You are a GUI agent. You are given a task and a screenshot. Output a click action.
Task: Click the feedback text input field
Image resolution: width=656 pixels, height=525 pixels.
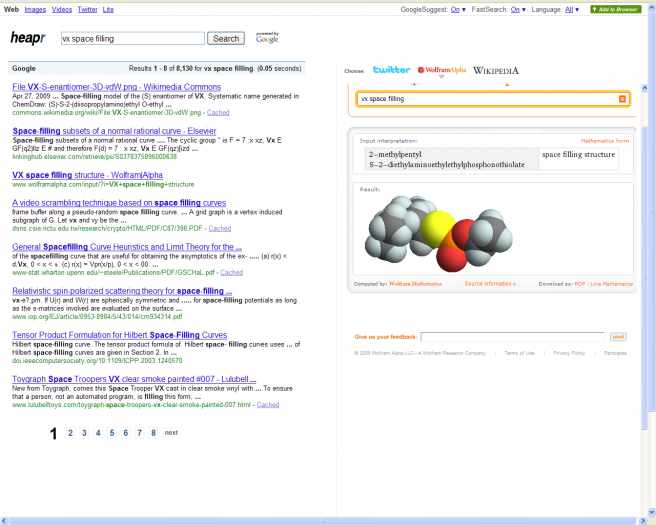pos(512,337)
